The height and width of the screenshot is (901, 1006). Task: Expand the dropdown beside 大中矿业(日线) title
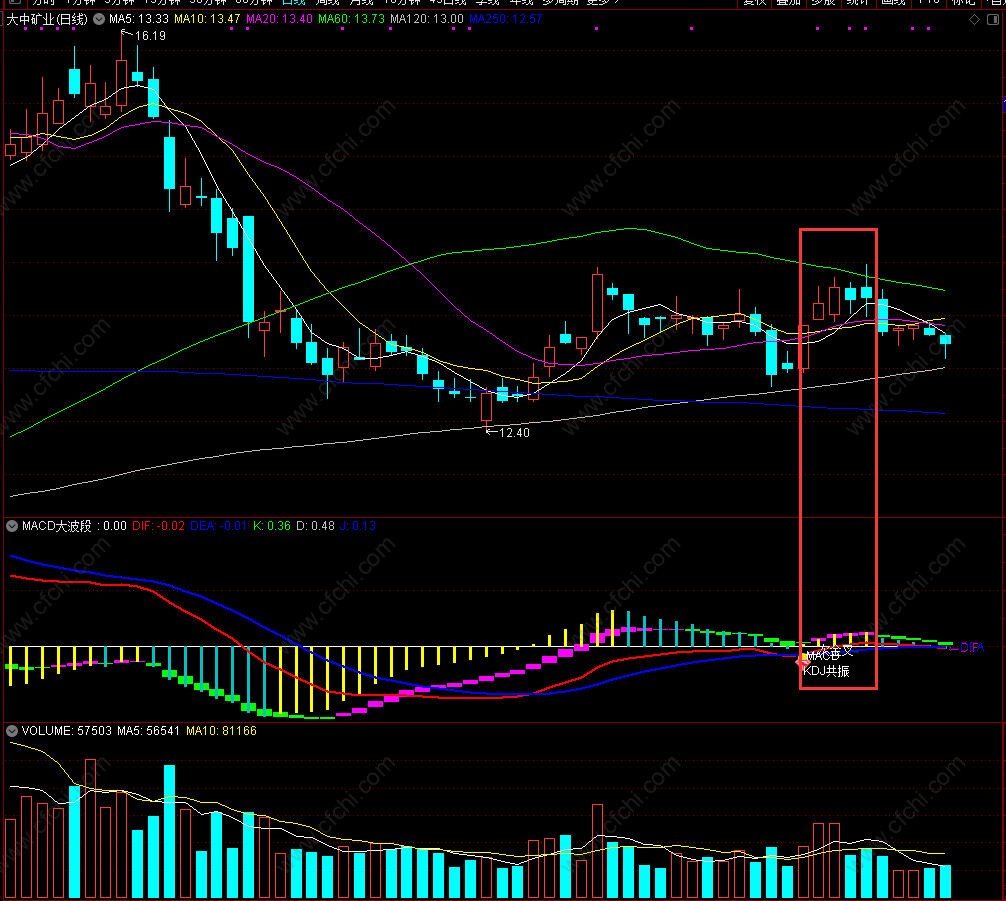click(99, 19)
